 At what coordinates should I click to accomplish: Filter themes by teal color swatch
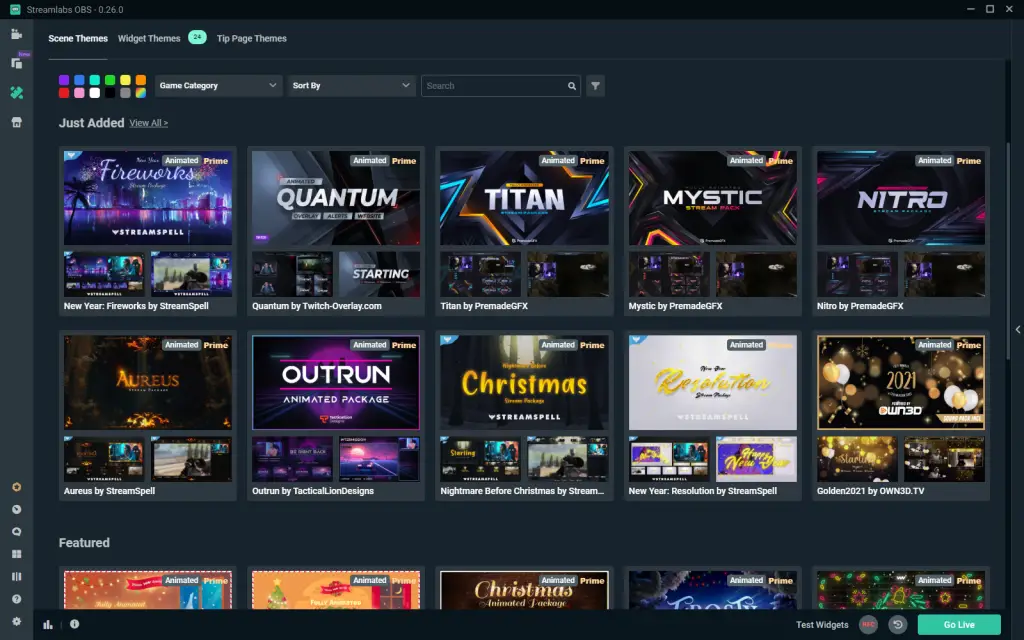point(95,80)
